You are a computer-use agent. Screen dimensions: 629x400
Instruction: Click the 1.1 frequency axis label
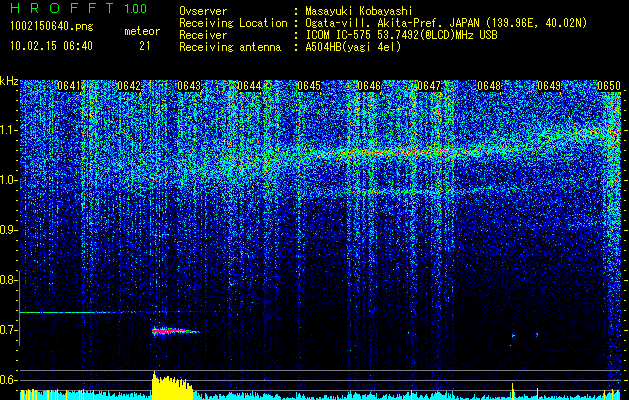point(9,130)
